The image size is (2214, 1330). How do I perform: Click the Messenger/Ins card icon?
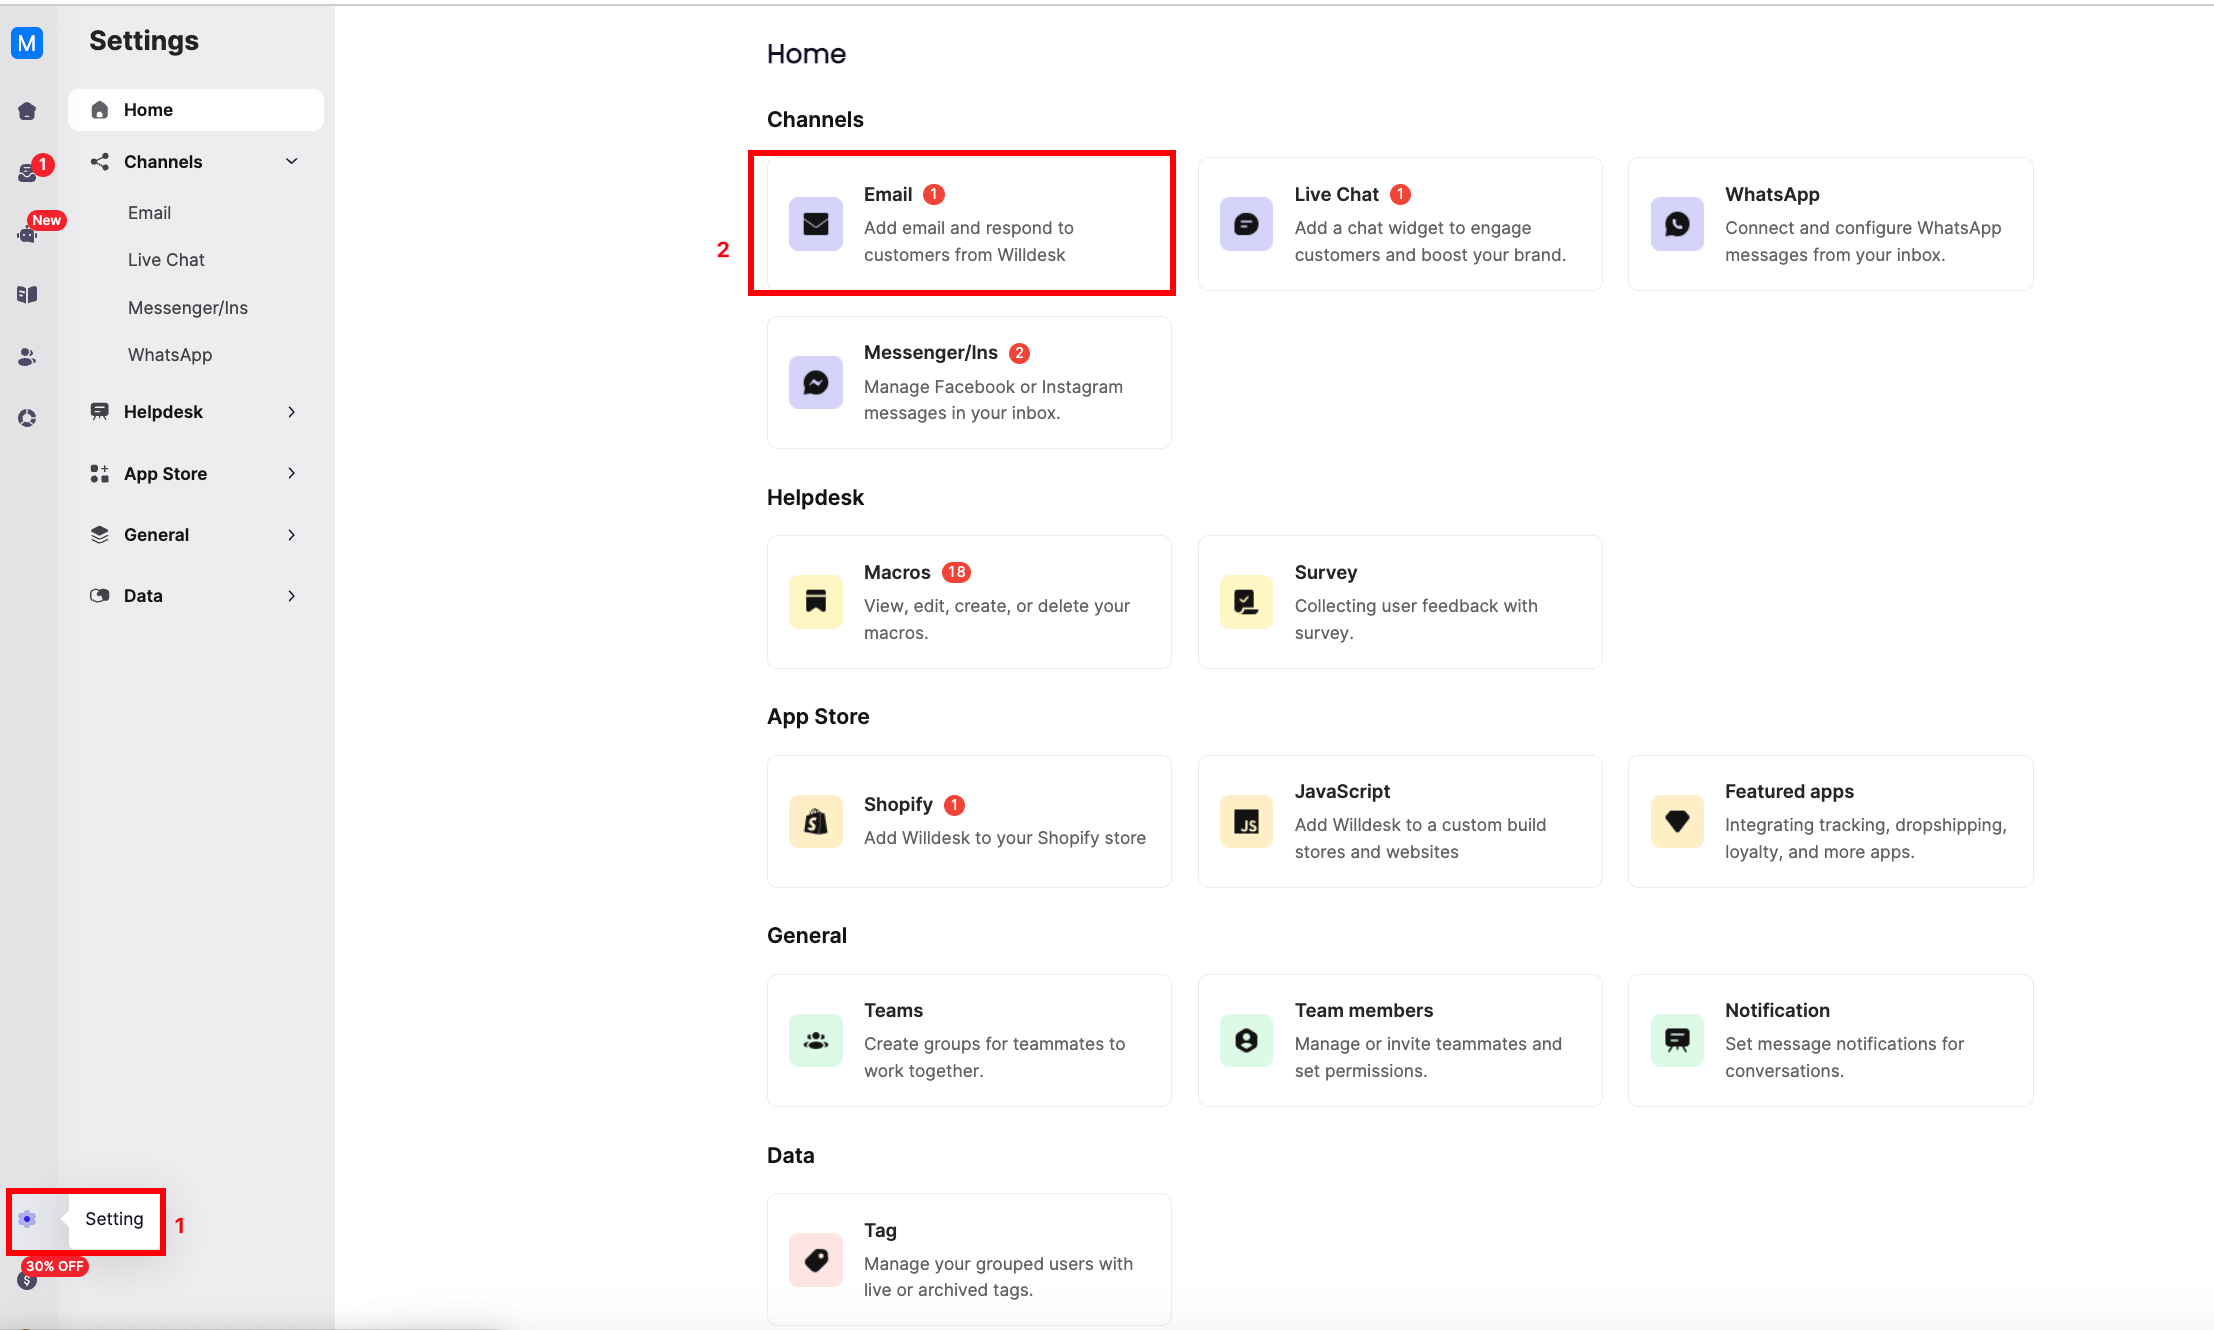click(x=816, y=382)
